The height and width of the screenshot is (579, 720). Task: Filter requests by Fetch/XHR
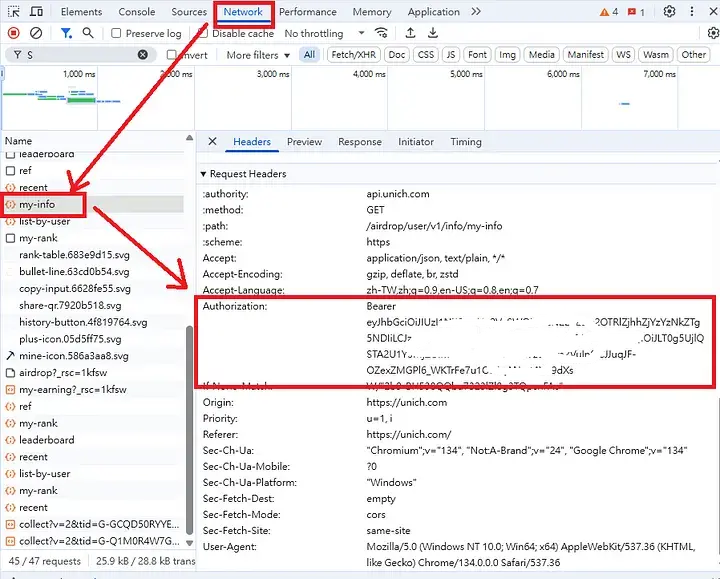coord(354,55)
